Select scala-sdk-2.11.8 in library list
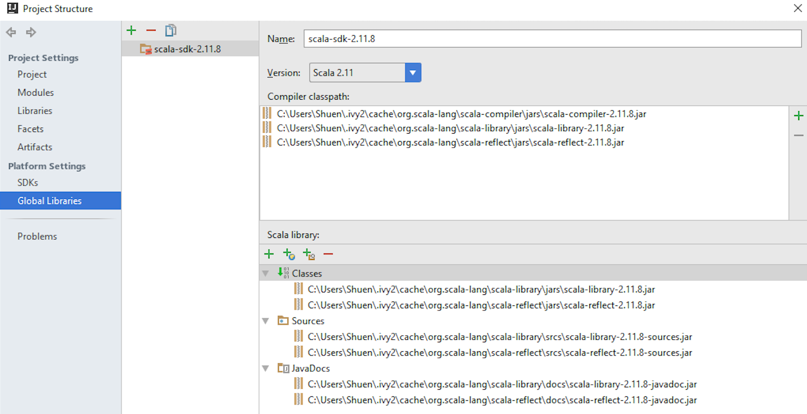This screenshot has width=807, height=414. tap(190, 49)
